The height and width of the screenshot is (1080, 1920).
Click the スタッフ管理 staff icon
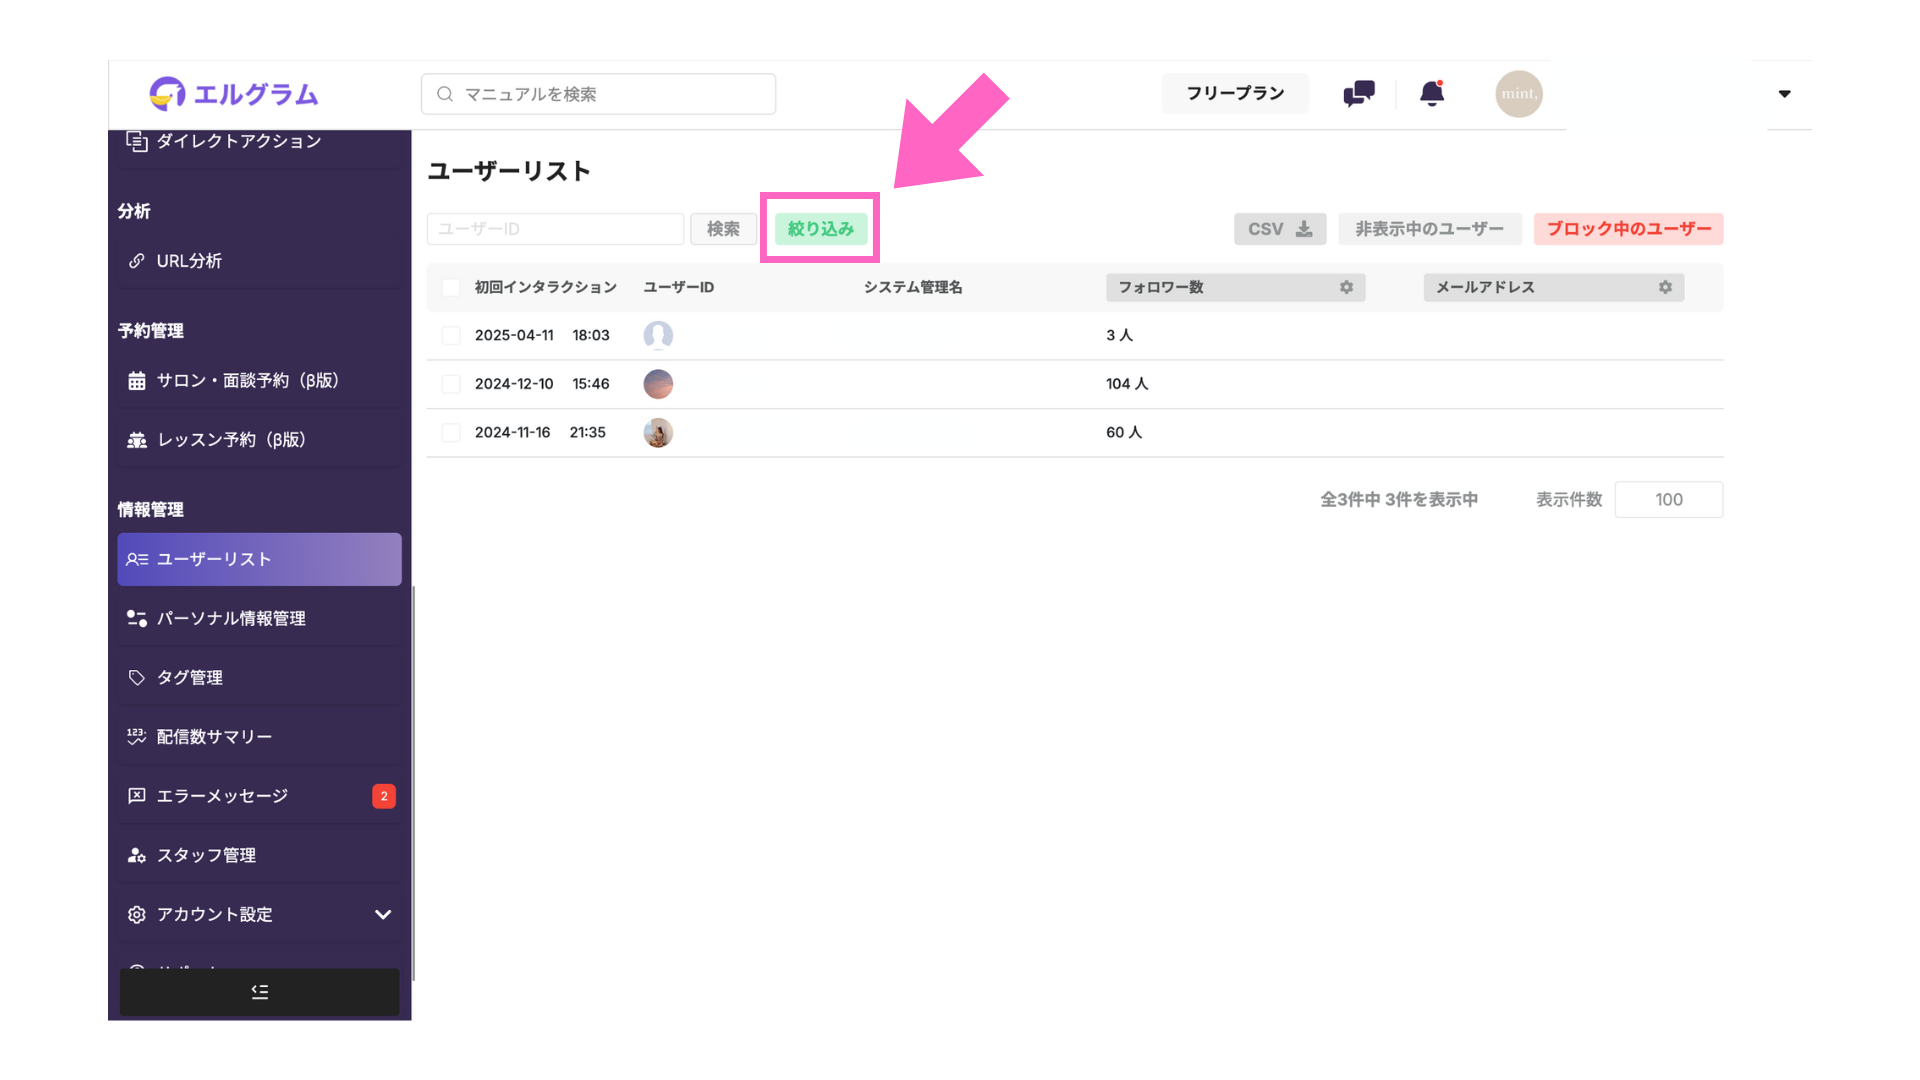(137, 855)
